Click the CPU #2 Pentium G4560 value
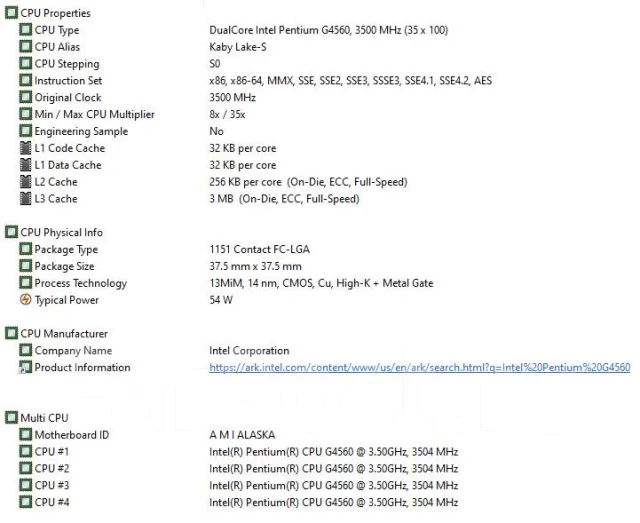Image resolution: width=640 pixels, height=523 pixels. (333, 469)
